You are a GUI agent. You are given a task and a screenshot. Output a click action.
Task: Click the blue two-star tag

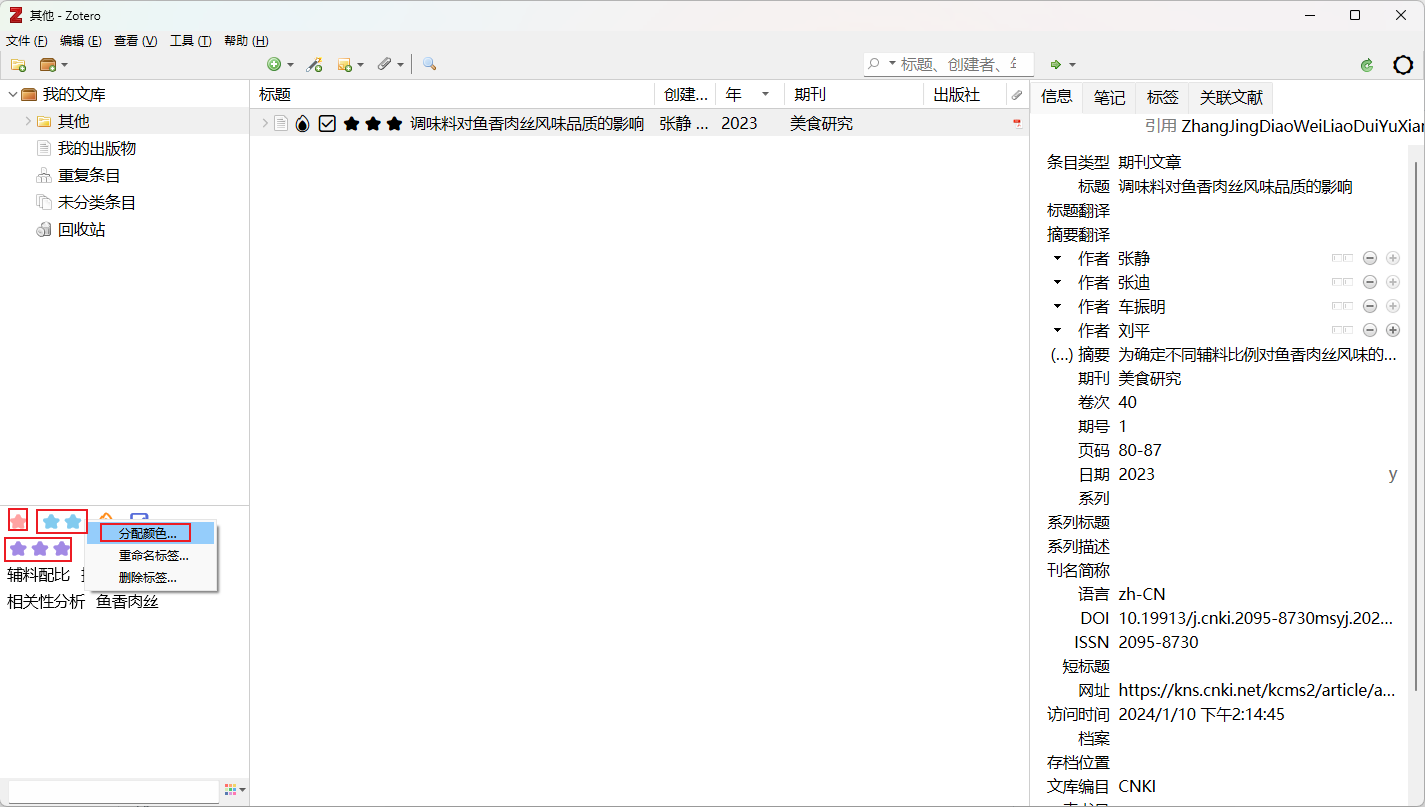pos(62,521)
